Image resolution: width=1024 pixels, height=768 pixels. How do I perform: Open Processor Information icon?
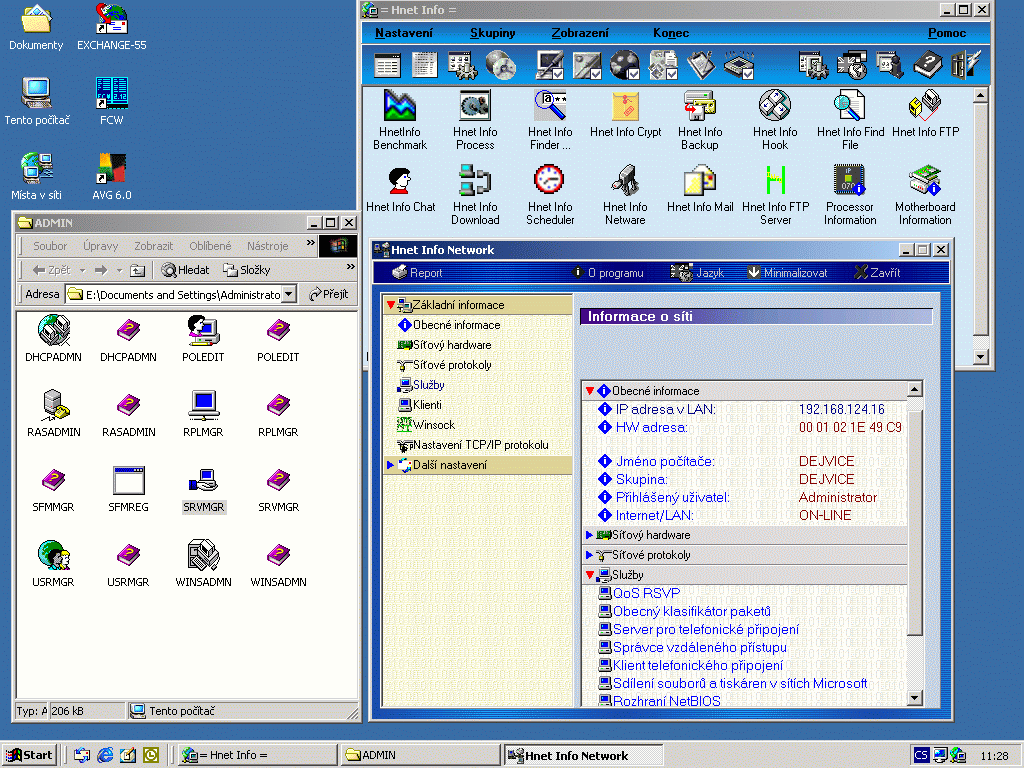(x=849, y=181)
